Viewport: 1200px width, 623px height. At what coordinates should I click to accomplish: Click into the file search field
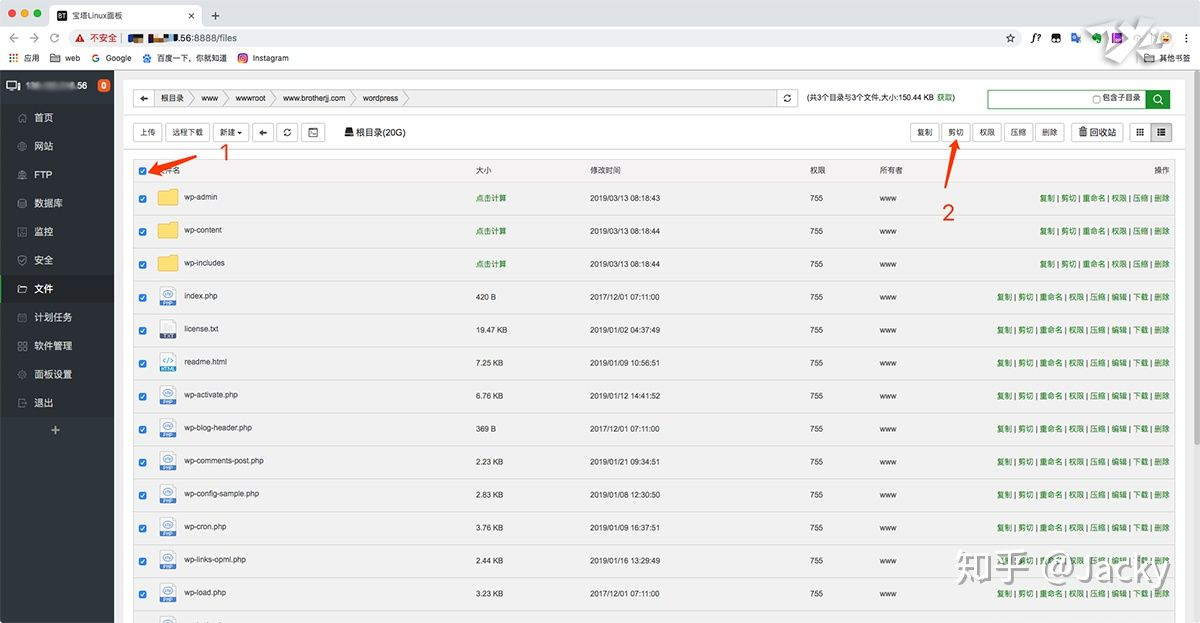click(x=1040, y=99)
